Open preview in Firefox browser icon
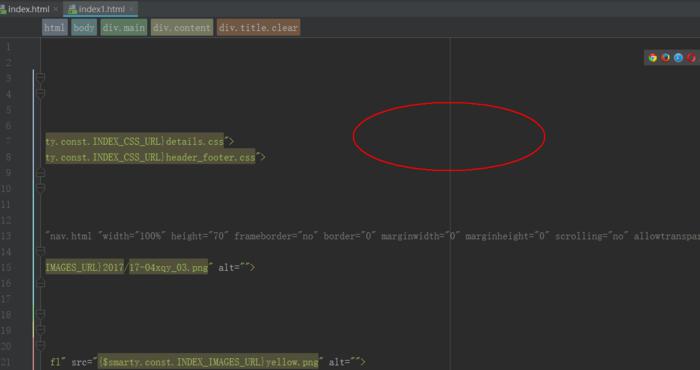The width and height of the screenshot is (700, 370). (666, 58)
